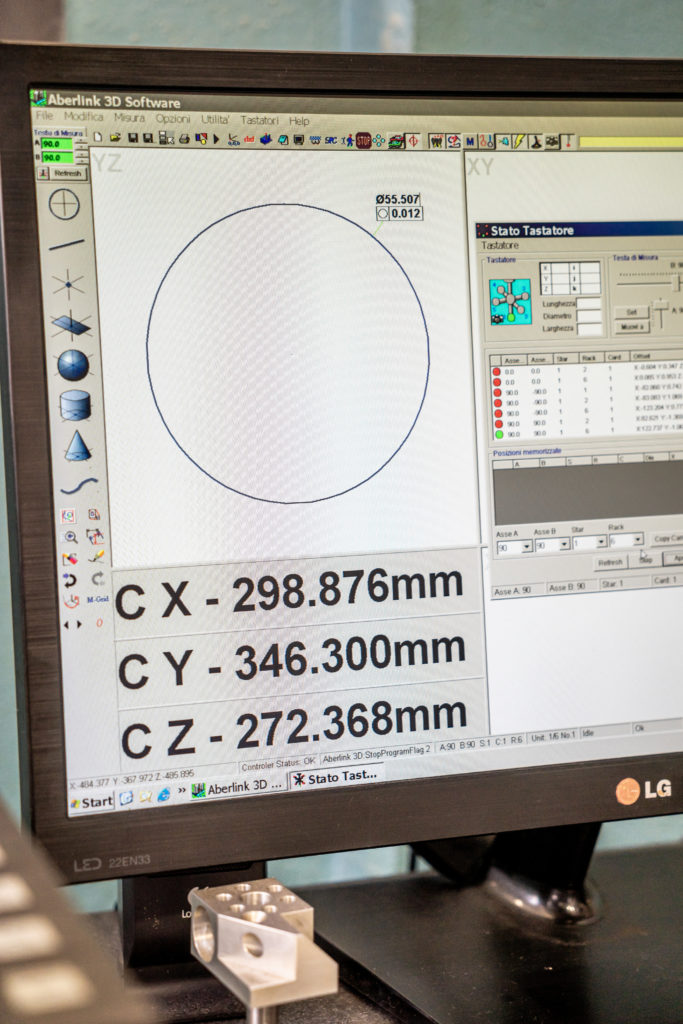The width and height of the screenshot is (683, 1024).
Task: Select the Cone measure tool
Action: [78, 446]
